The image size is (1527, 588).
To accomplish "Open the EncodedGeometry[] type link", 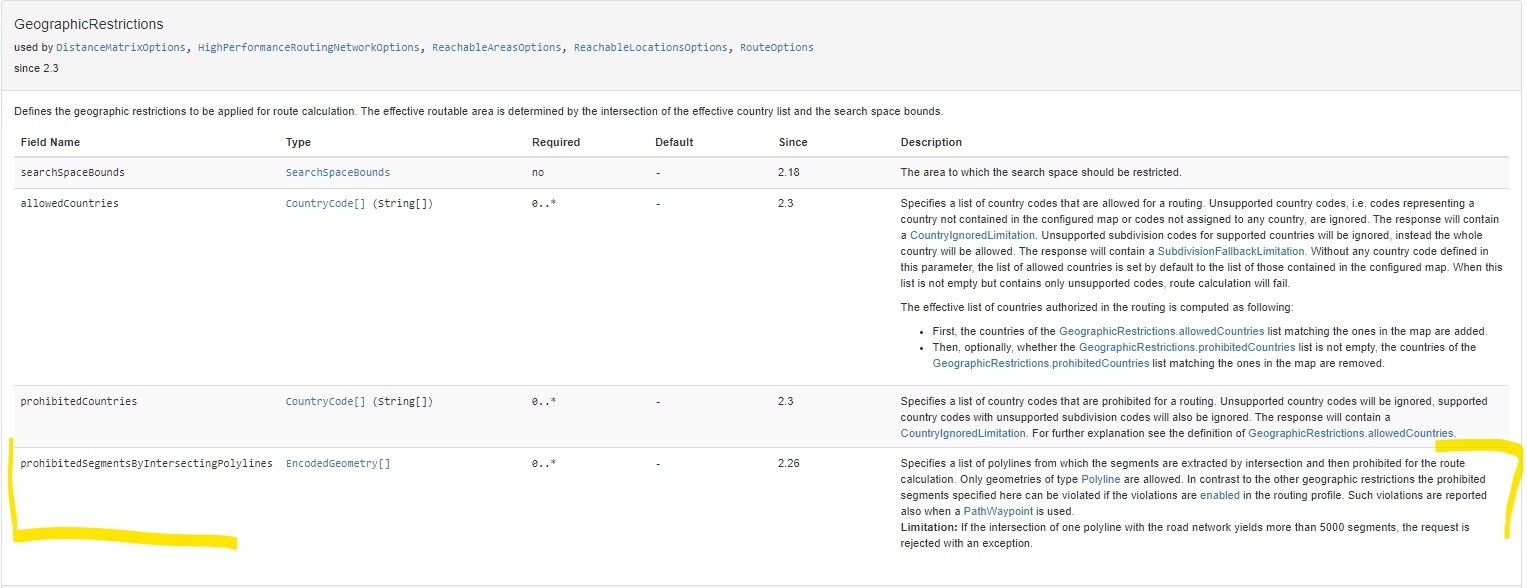I will (x=338, y=464).
